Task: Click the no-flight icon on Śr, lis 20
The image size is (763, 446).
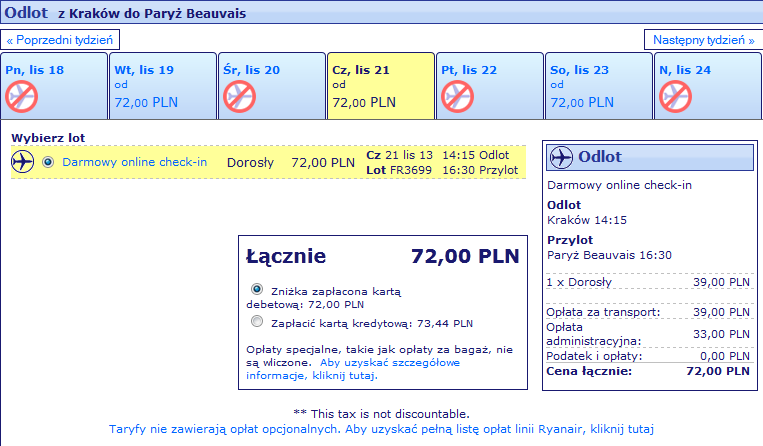Action: [x=239, y=97]
